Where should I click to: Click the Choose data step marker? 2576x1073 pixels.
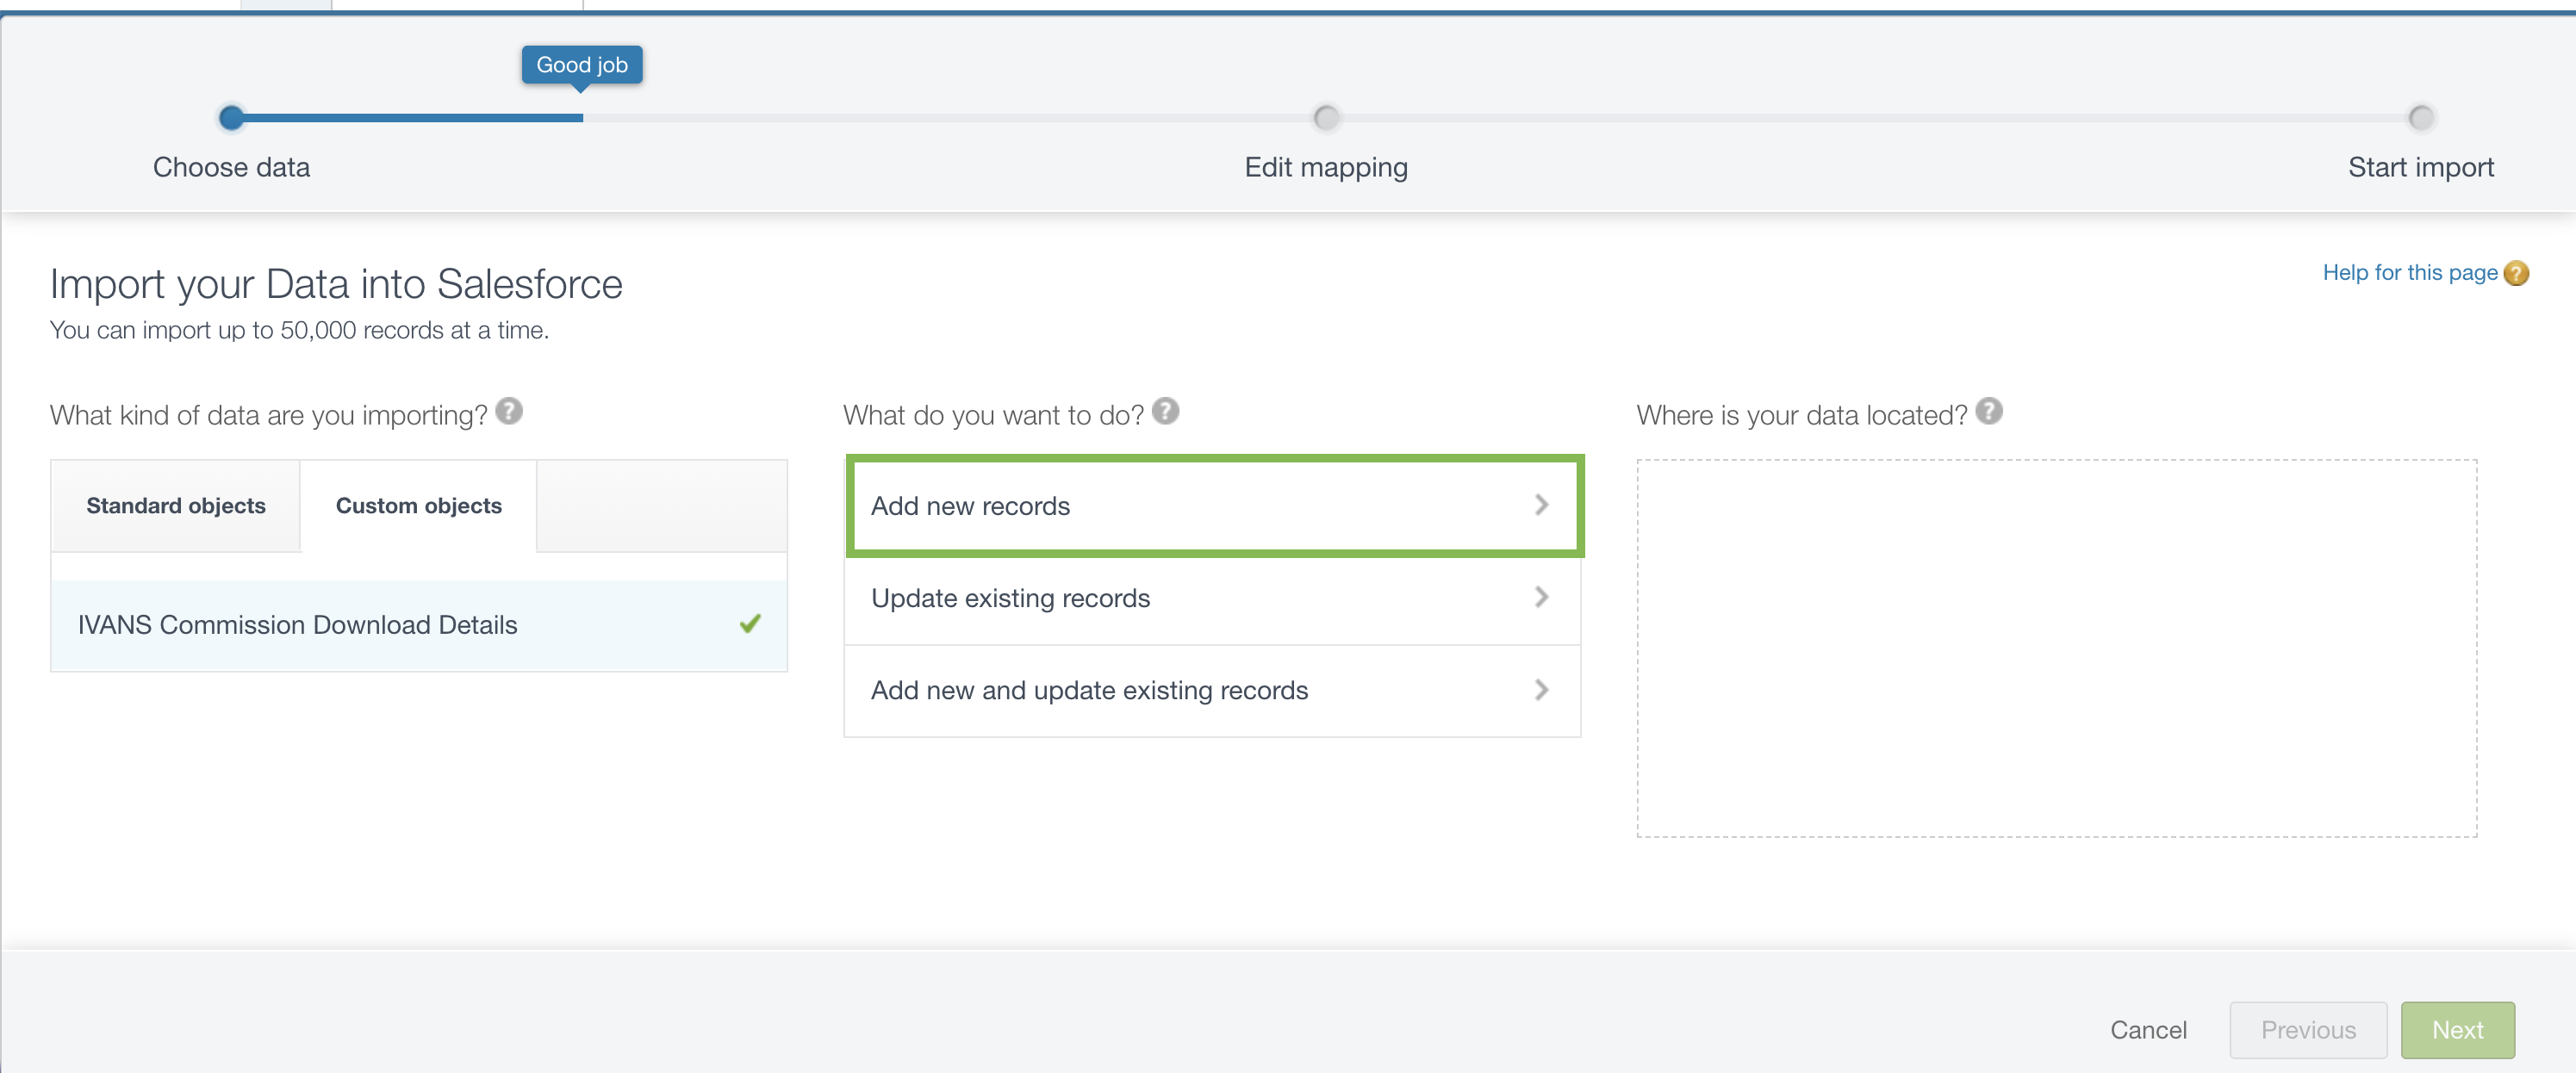231,118
